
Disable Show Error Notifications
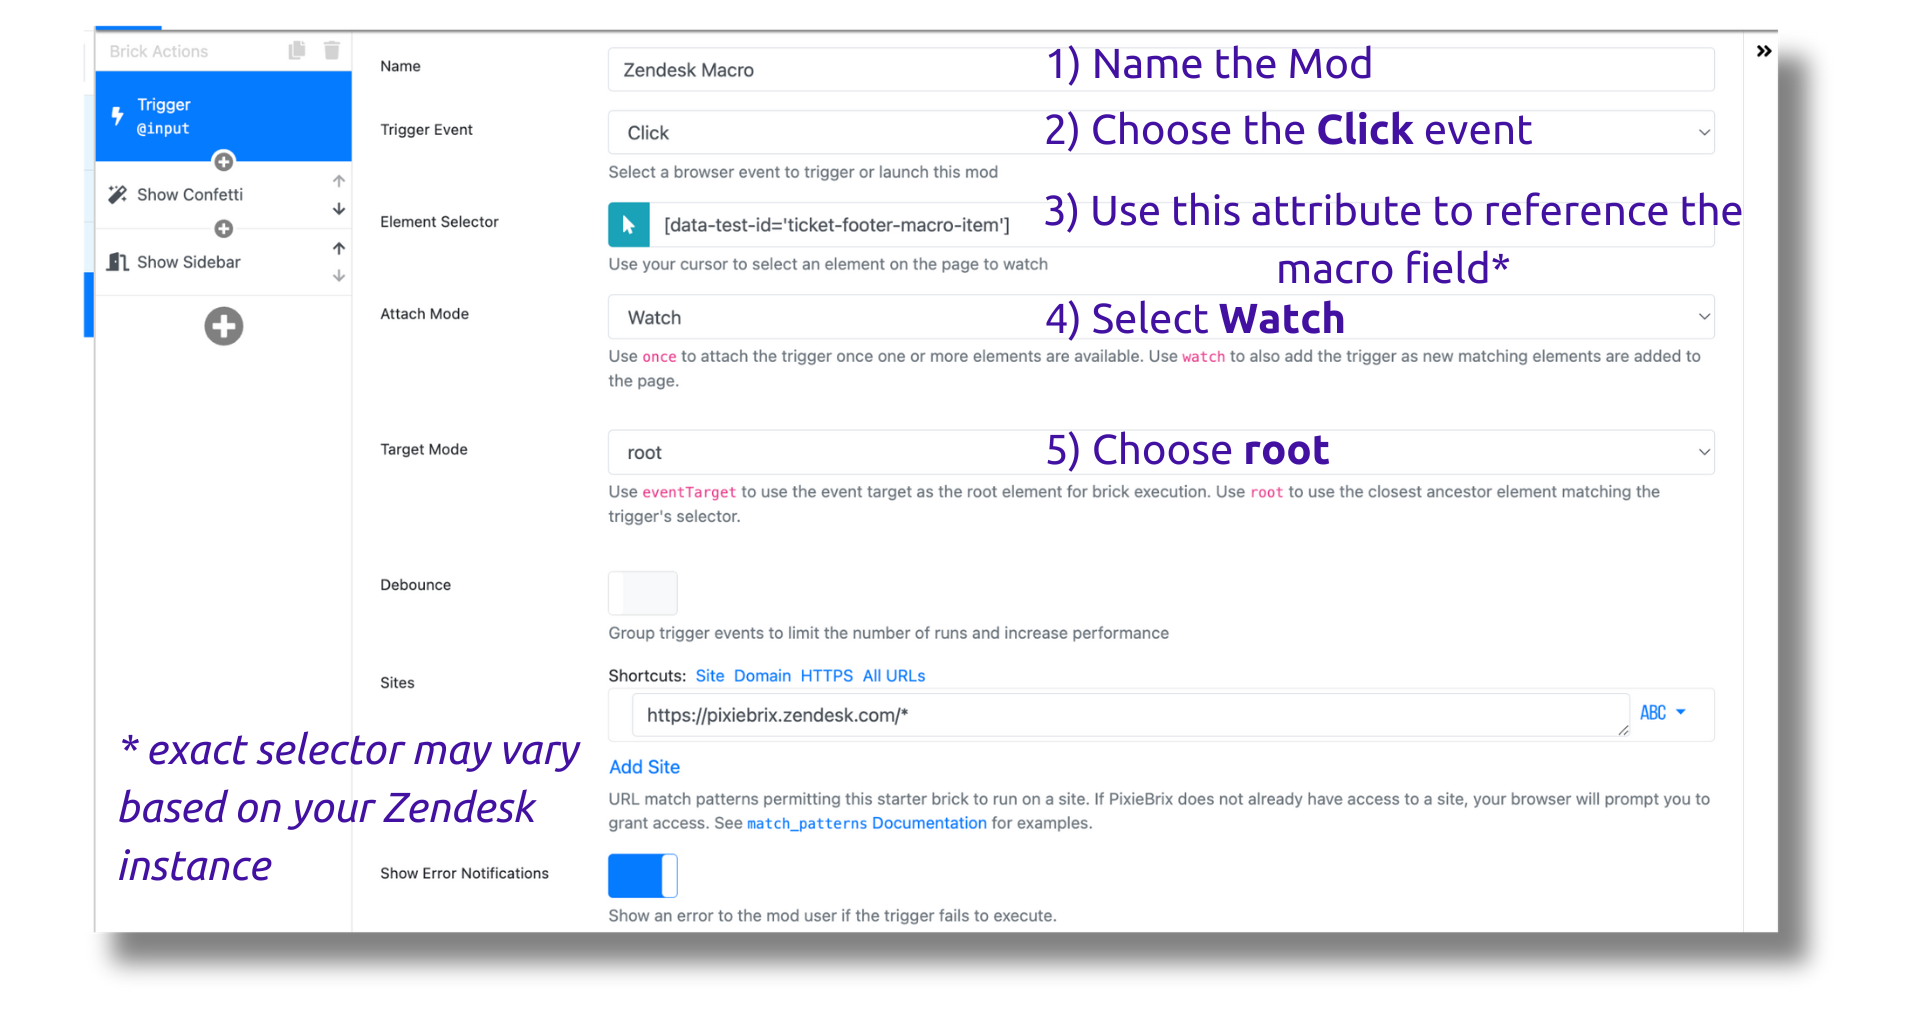[x=642, y=874]
